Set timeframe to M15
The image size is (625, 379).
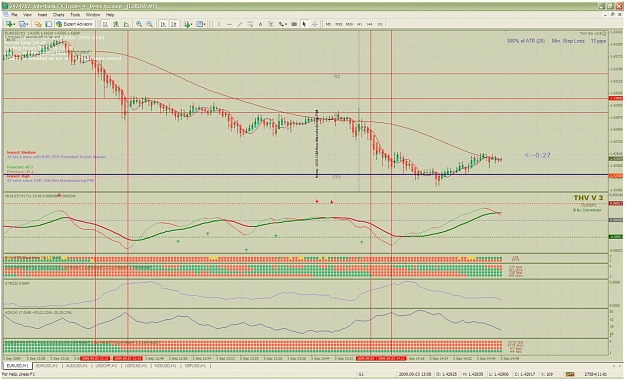coord(338,24)
